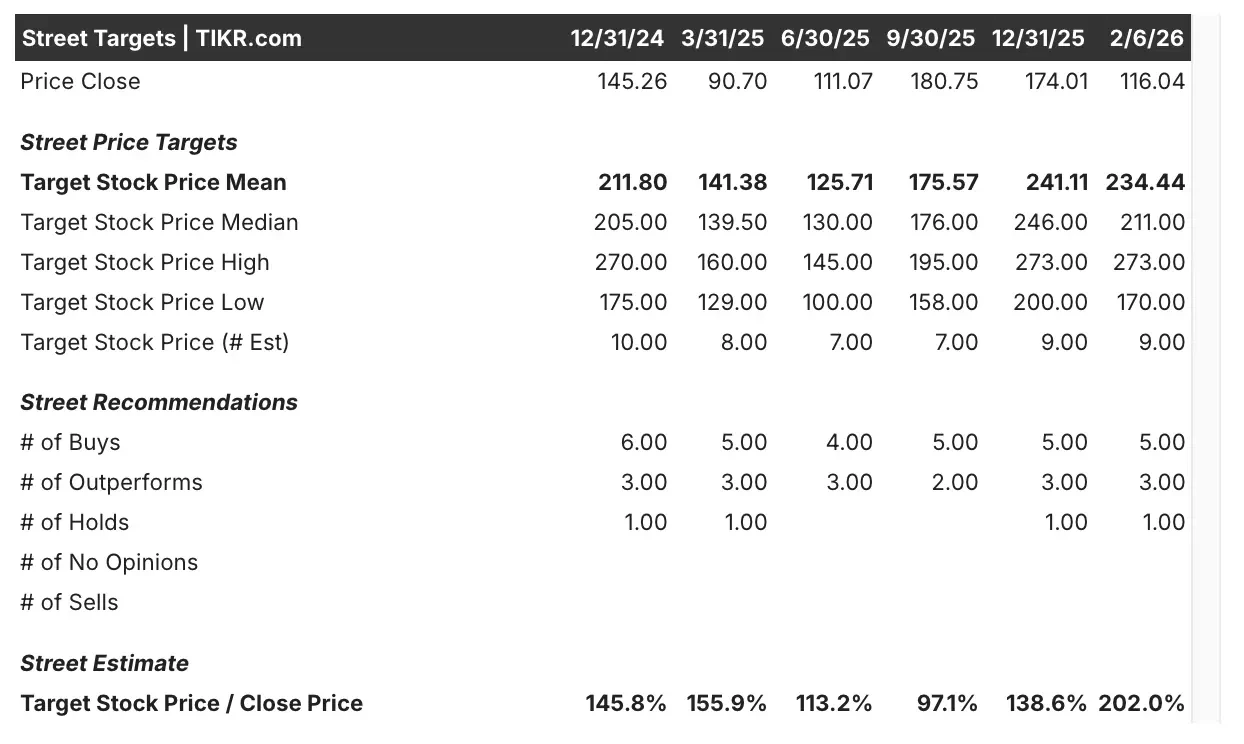
Task: Select the 12/31/24 column header
Action: click(x=617, y=39)
